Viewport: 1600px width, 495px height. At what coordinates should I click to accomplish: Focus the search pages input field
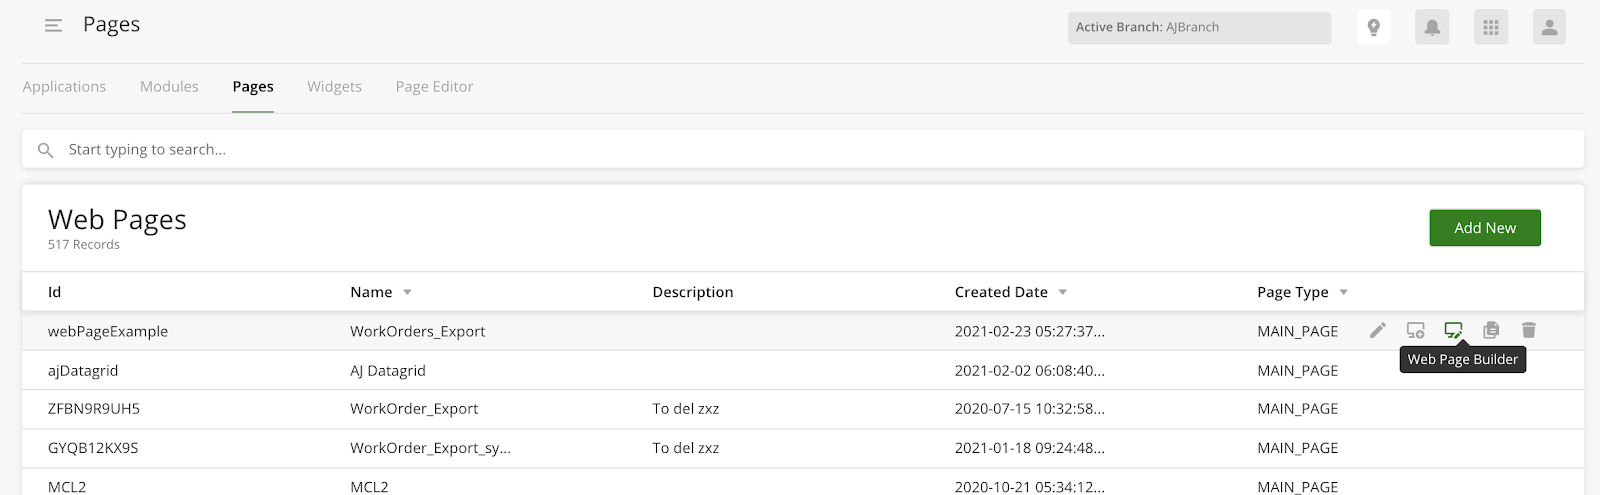pos(803,149)
